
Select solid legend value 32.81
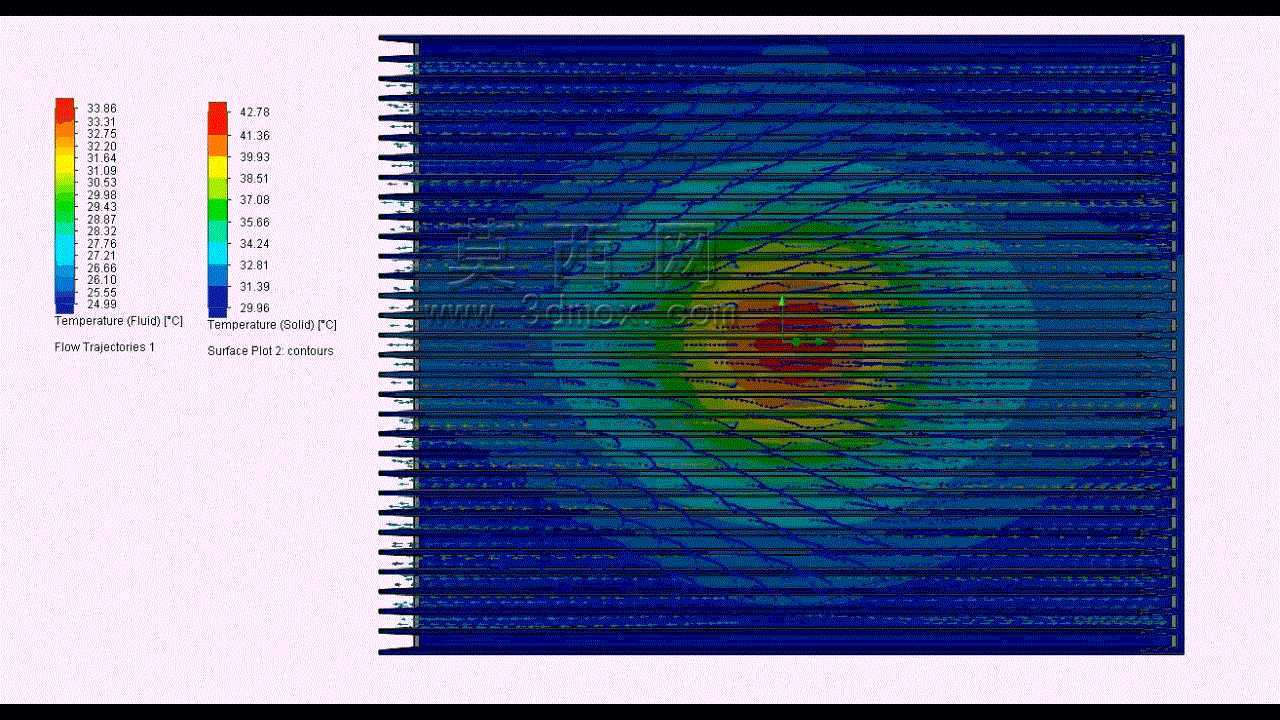coord(255,265)
